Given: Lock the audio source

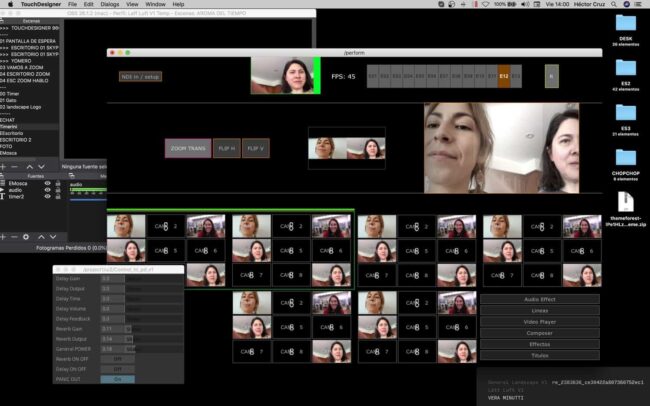Looking at the screenshot, I should pos(59,190).
